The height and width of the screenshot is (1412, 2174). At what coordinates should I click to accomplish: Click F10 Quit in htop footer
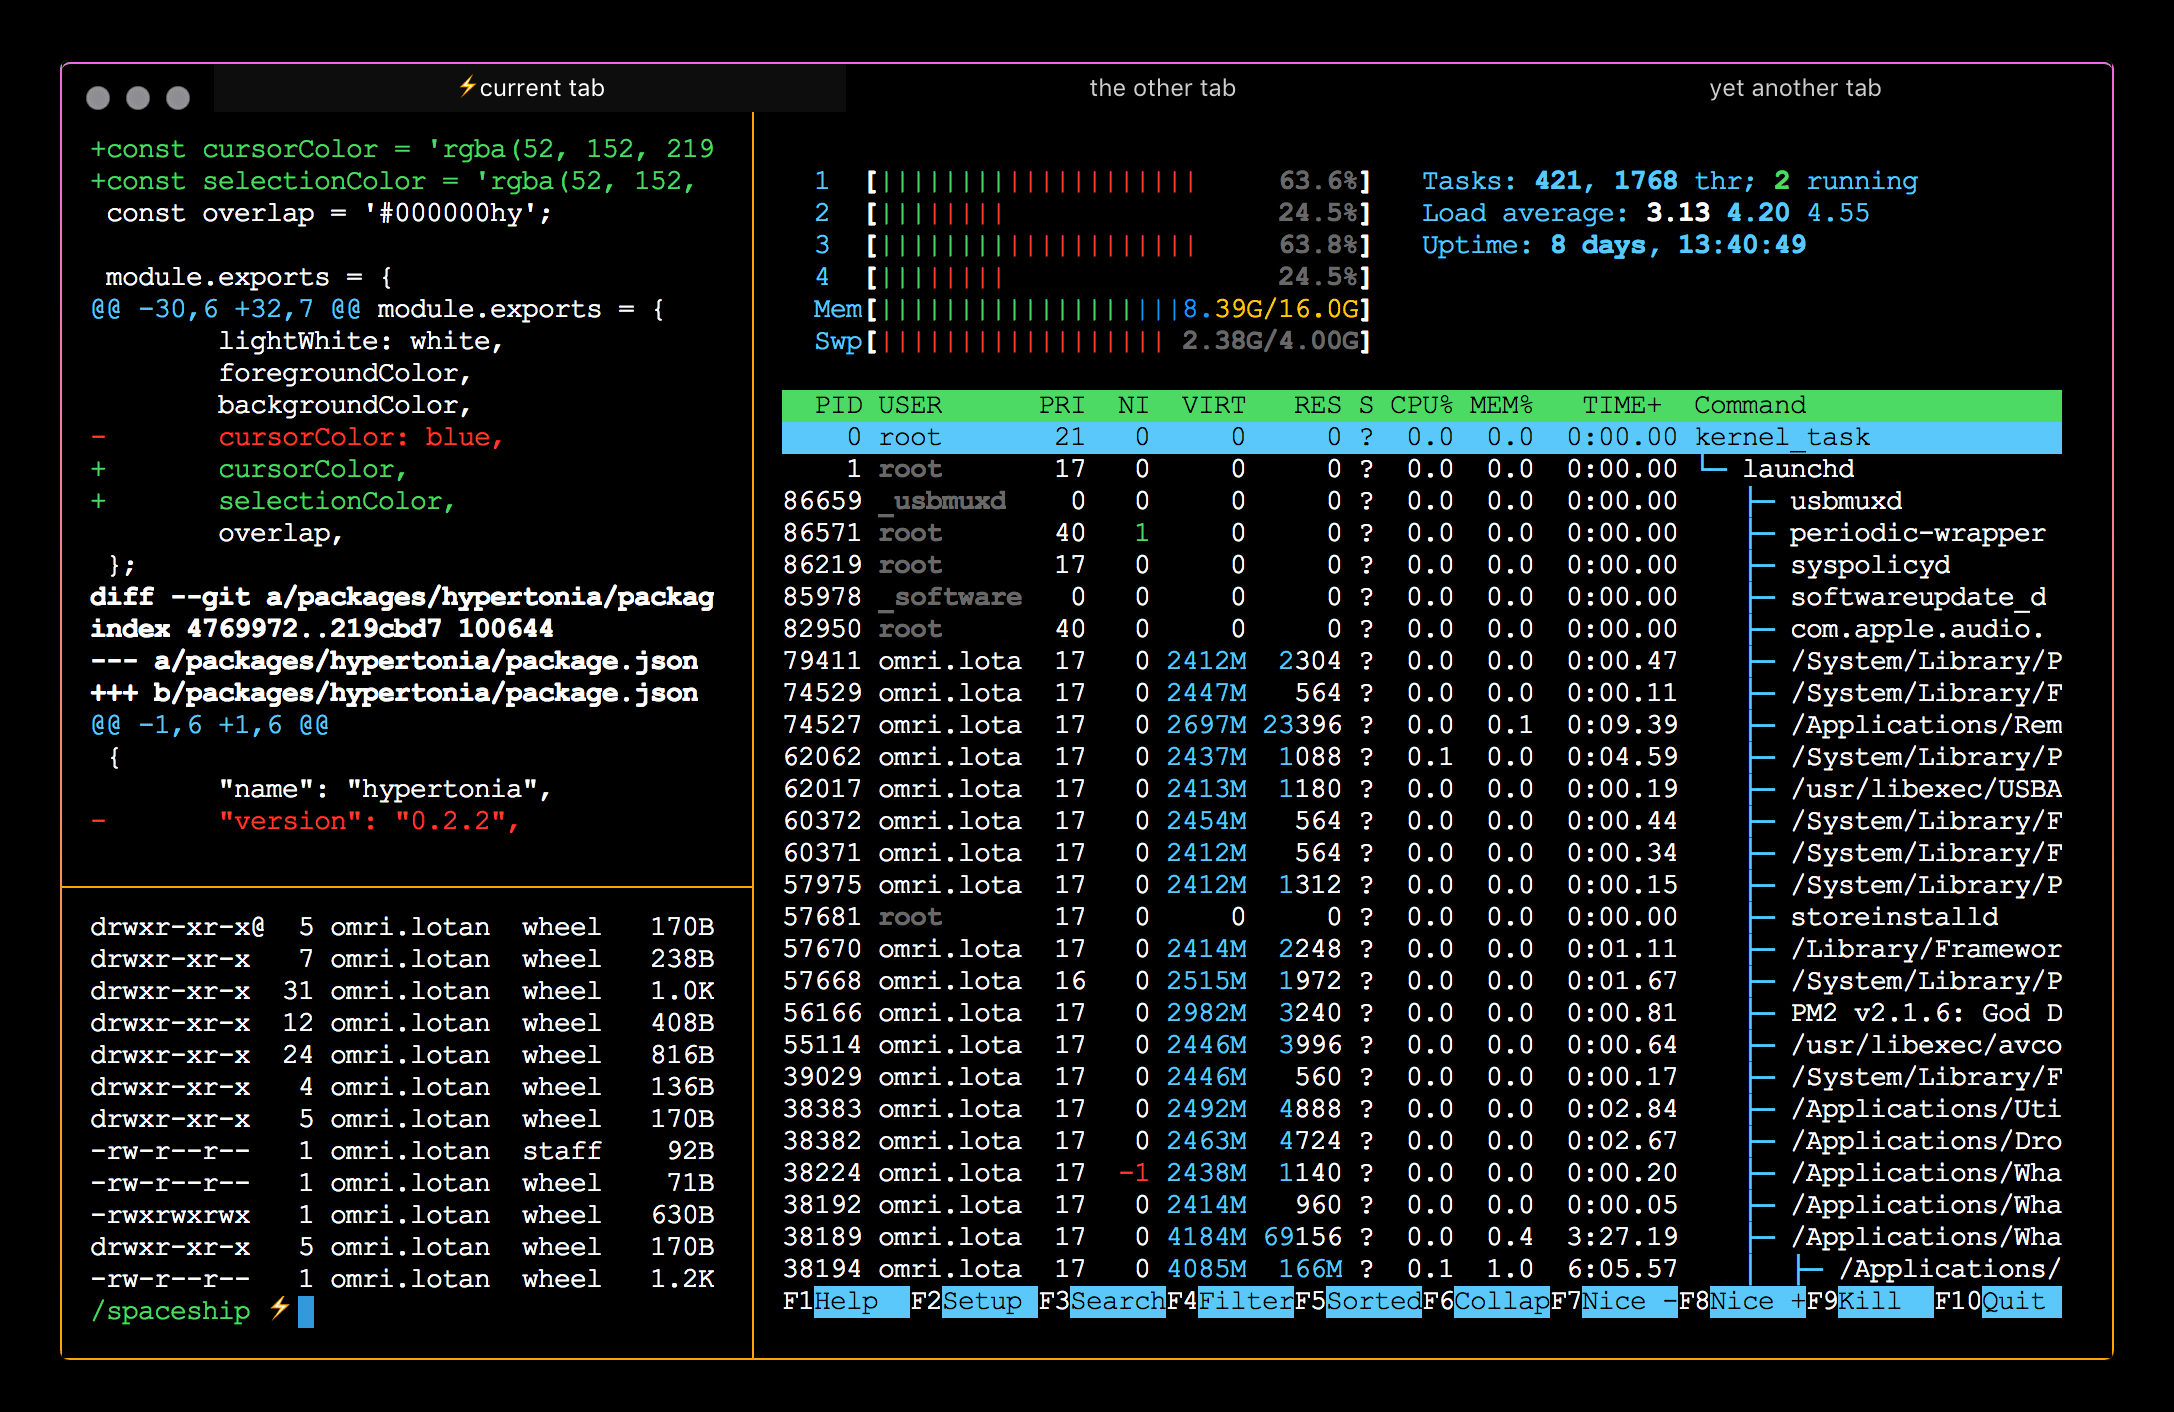tap(1998, 1301)
